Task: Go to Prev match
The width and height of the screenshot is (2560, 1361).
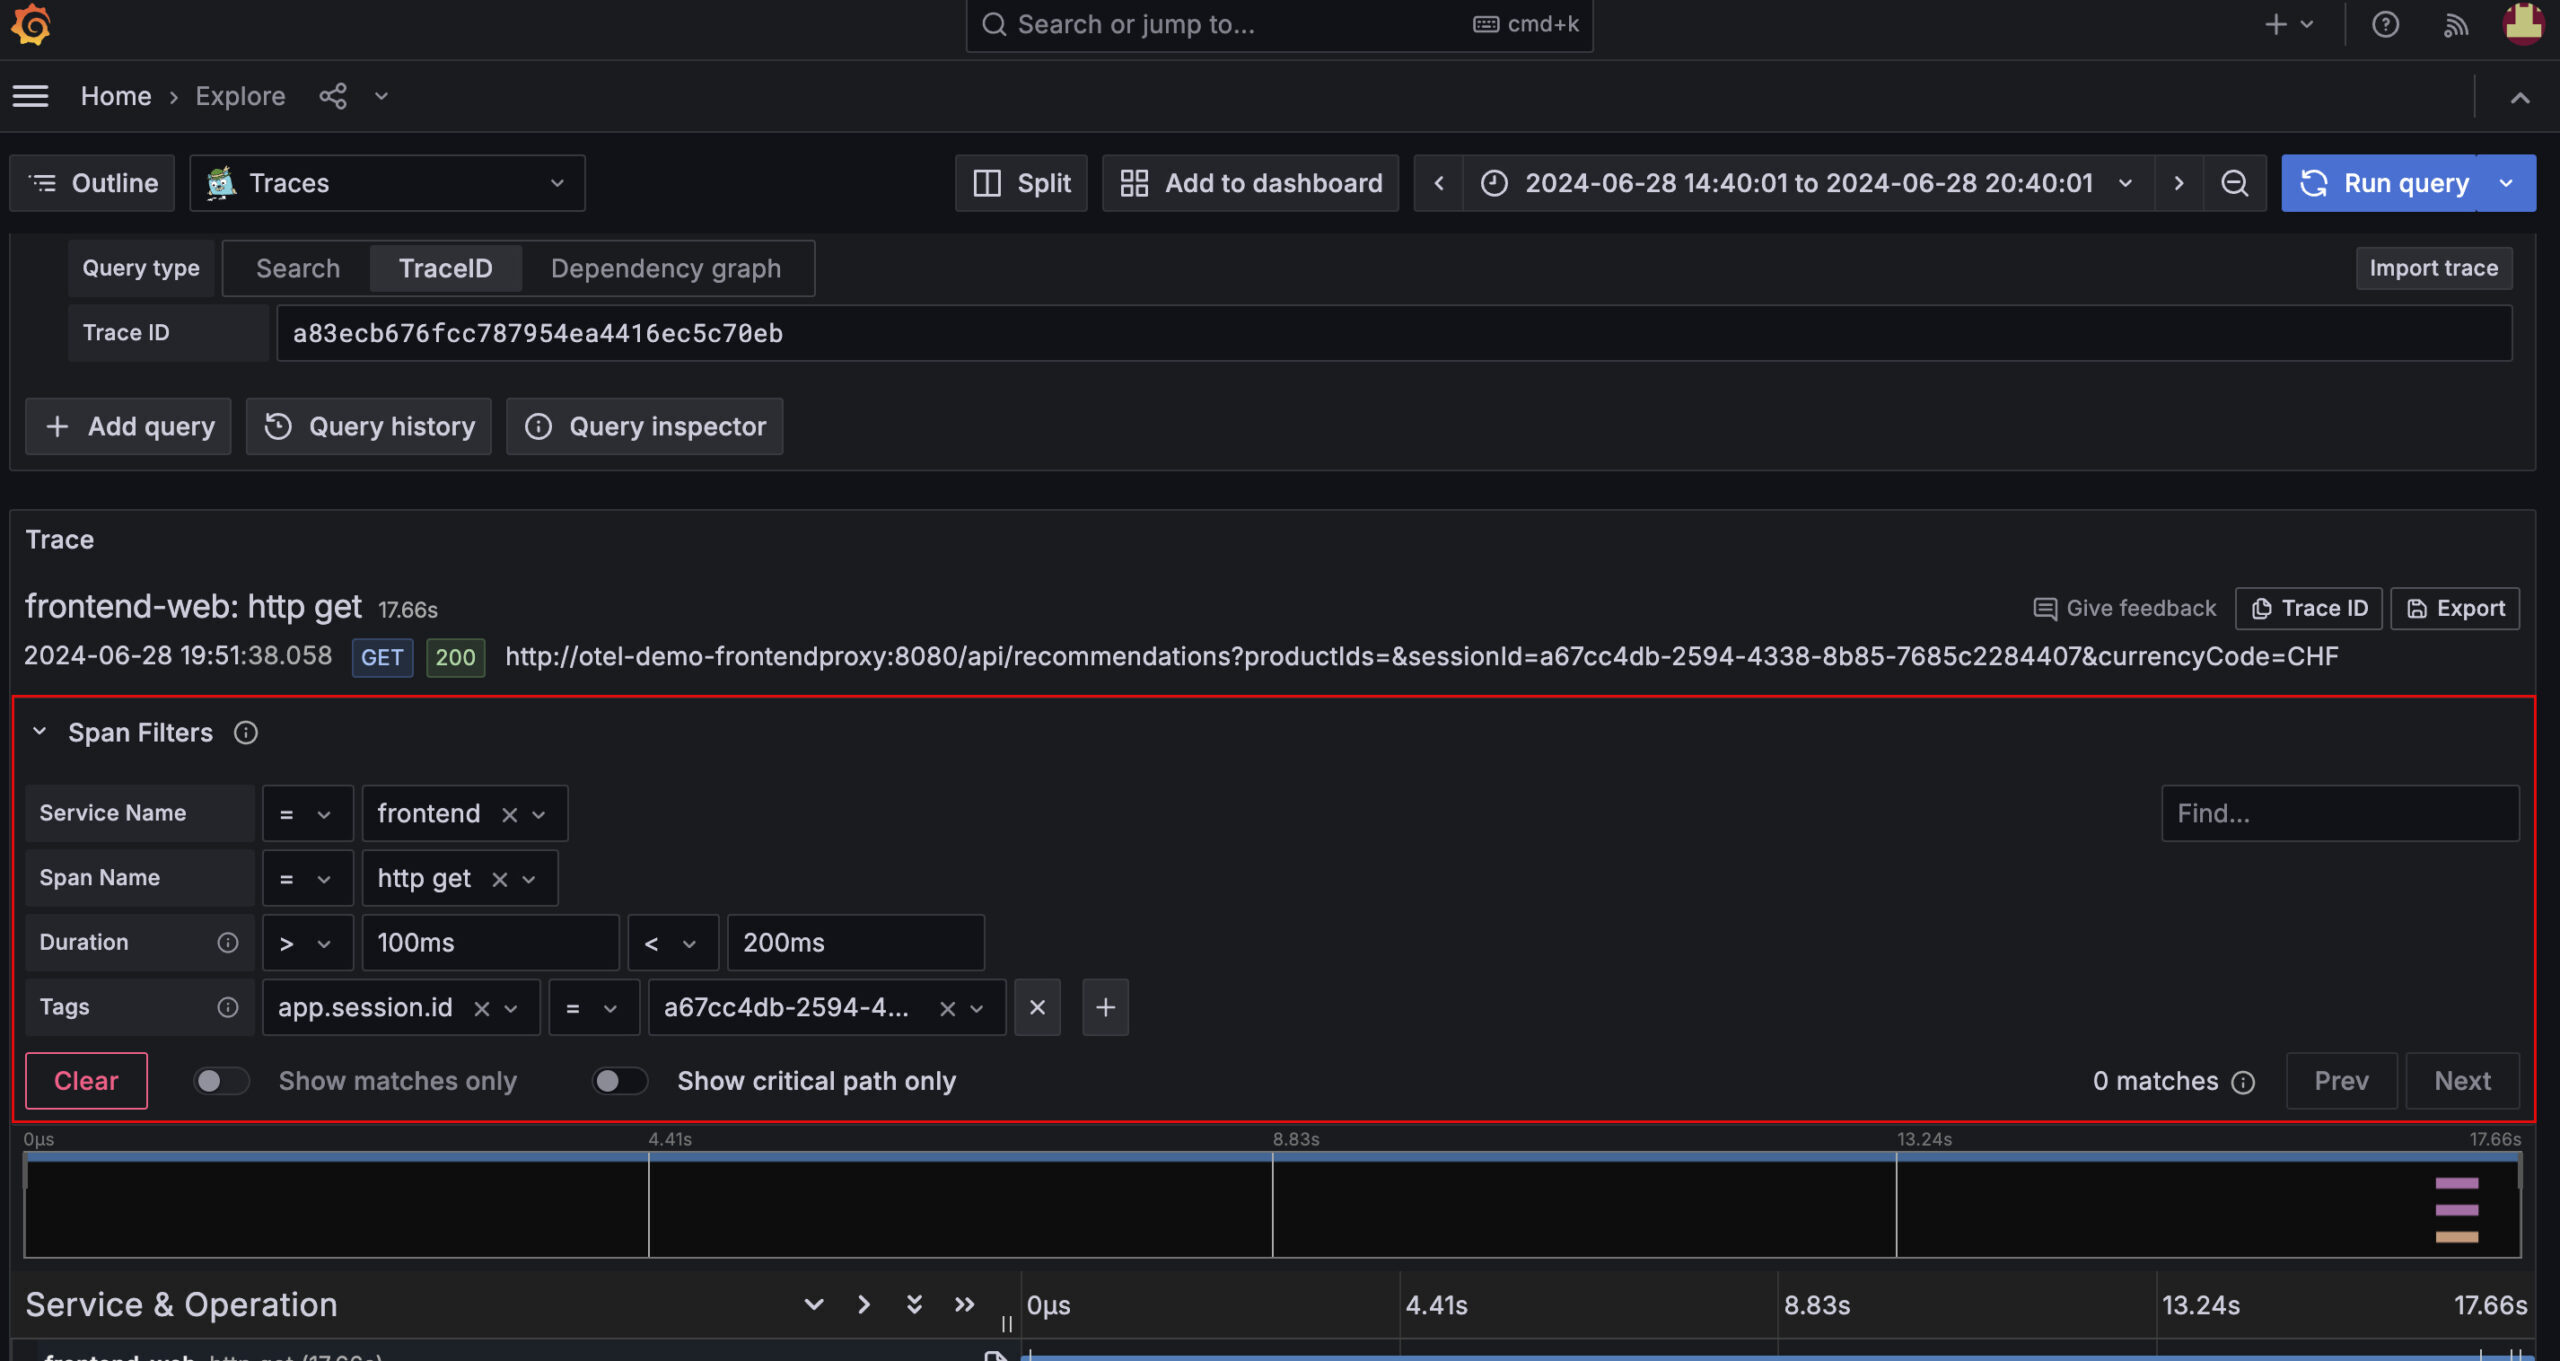Action: pos(2341,1080)
